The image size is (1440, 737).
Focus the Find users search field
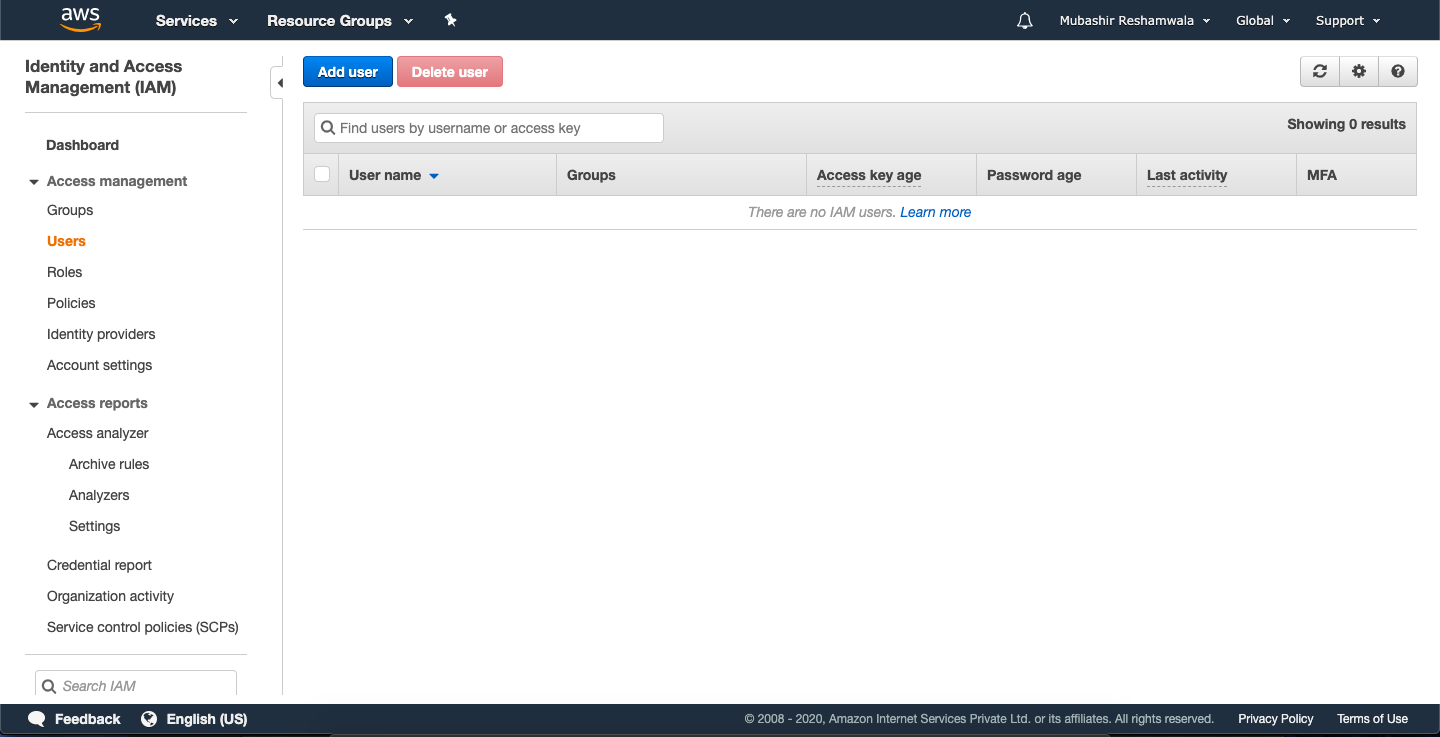coord(489,128)
